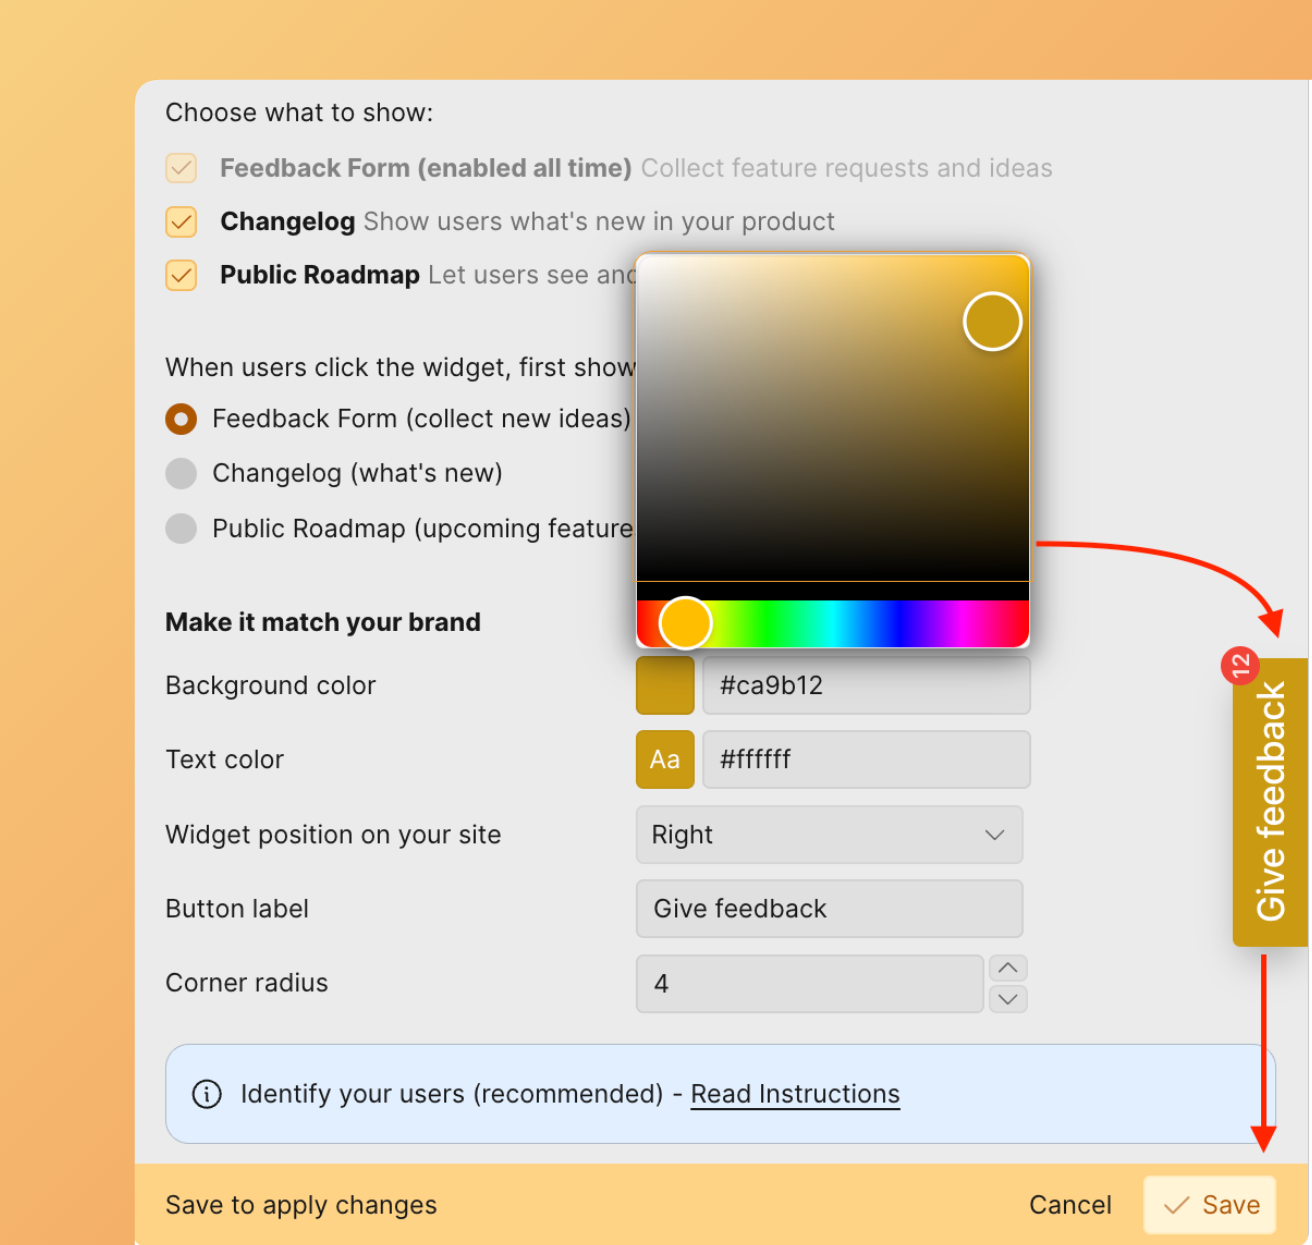Click the dropdown chevron on widget position
This screenshot has width=1312, height=1245.
point(995,835)
